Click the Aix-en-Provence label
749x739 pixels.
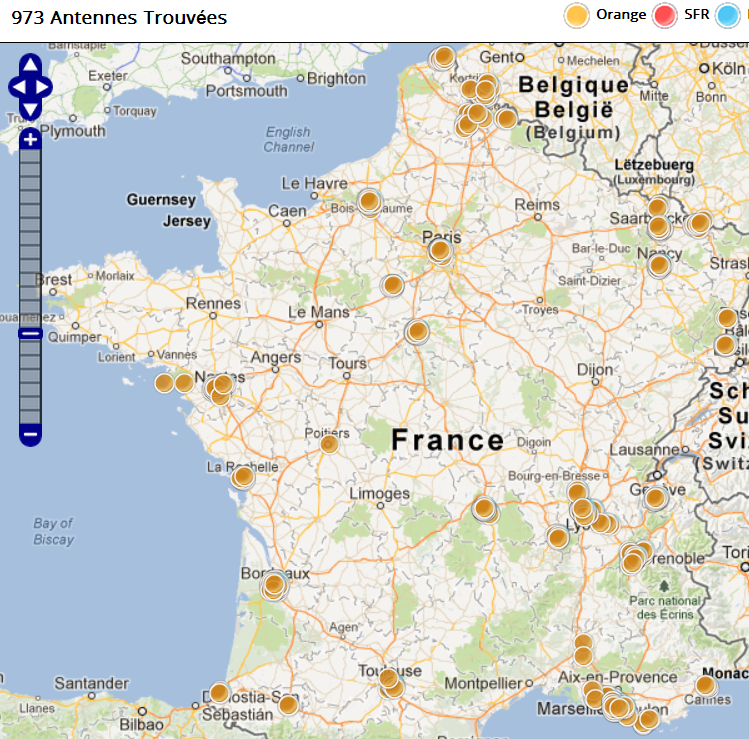tap(618, 677)
